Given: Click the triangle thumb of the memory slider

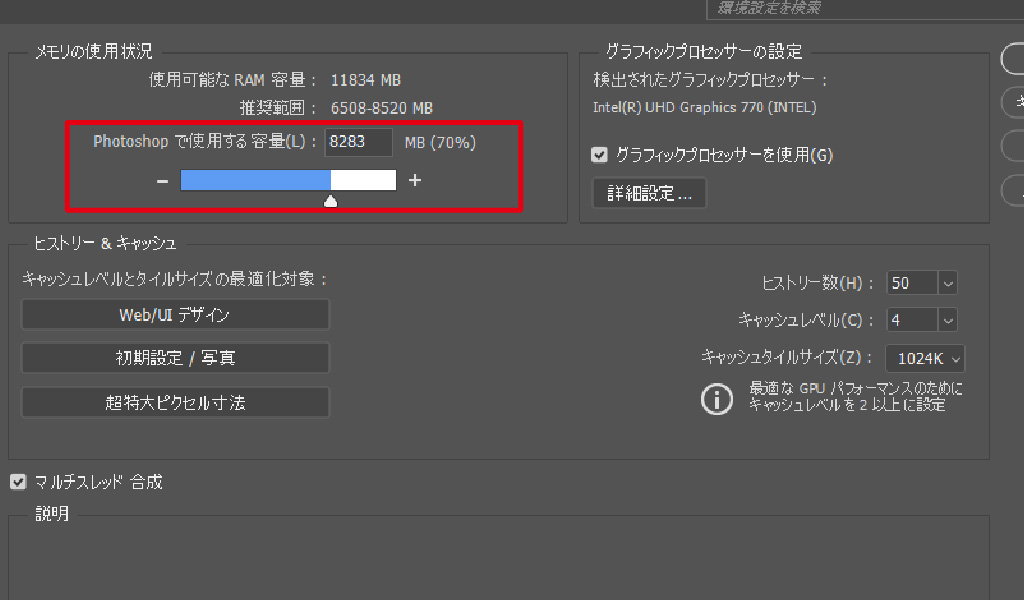Looking at the screenshot, I should pos(331,202).
